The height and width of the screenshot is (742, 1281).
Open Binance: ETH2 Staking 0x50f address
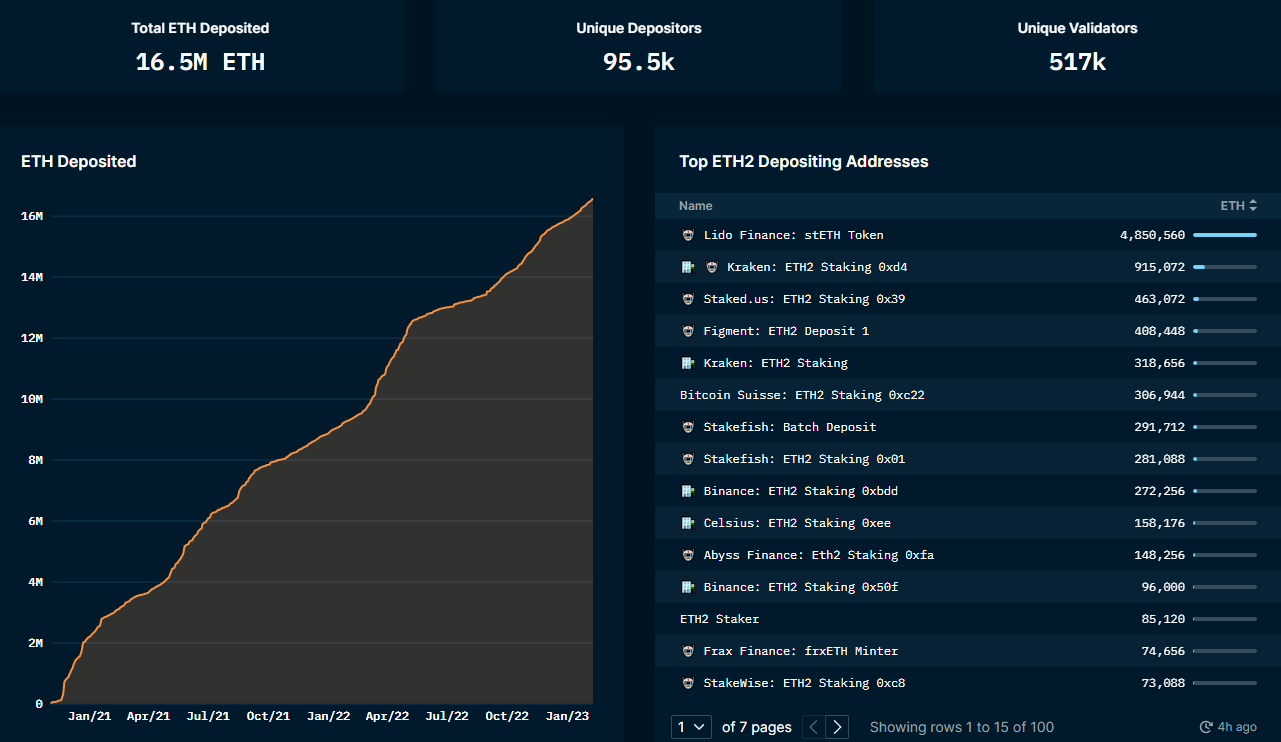[x=801, y=587]
